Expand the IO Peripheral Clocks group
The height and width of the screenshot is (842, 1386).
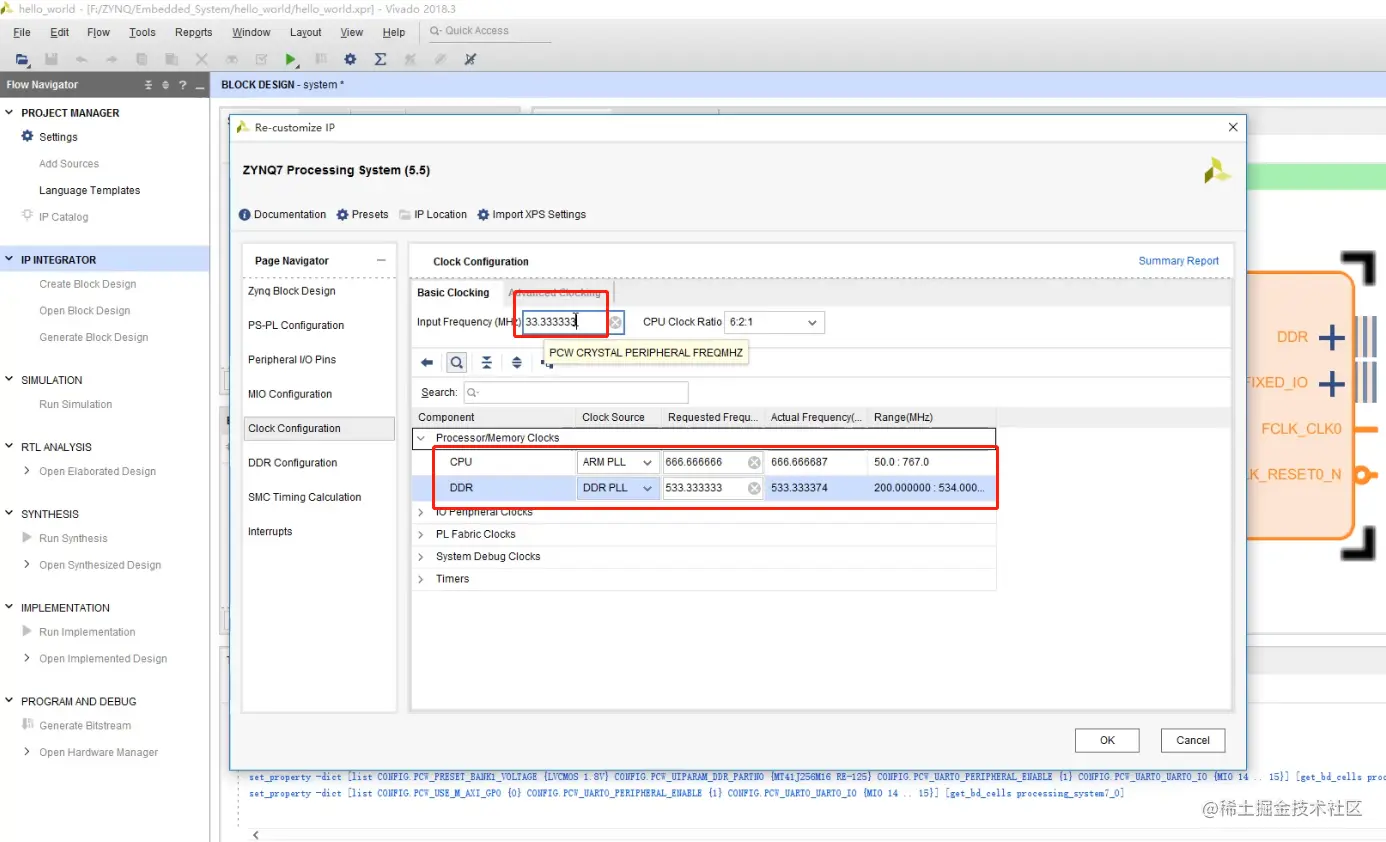pyautogui.click(x=422, y=512)
